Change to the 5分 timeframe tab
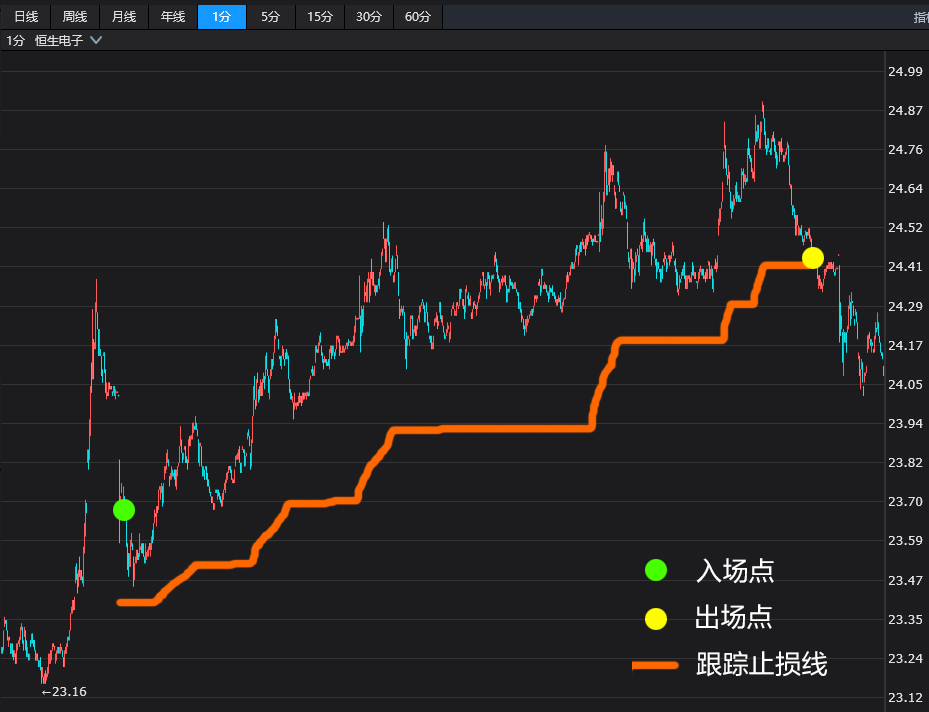Screen dimensions: 929x712 (x=270, y=17)
